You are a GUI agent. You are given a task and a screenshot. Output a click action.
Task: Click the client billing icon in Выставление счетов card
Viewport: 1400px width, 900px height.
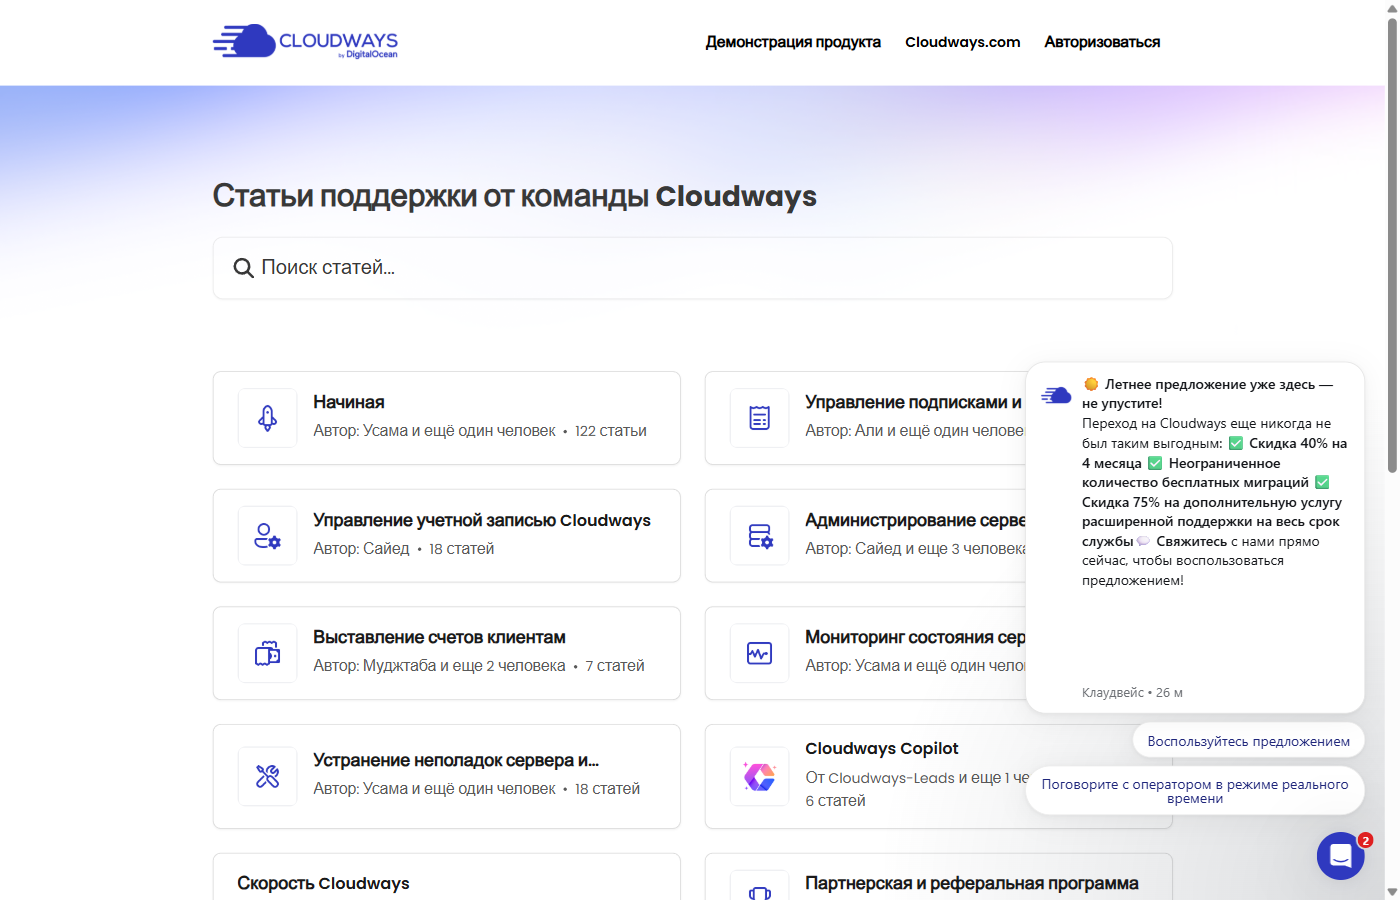click(267, 653)
